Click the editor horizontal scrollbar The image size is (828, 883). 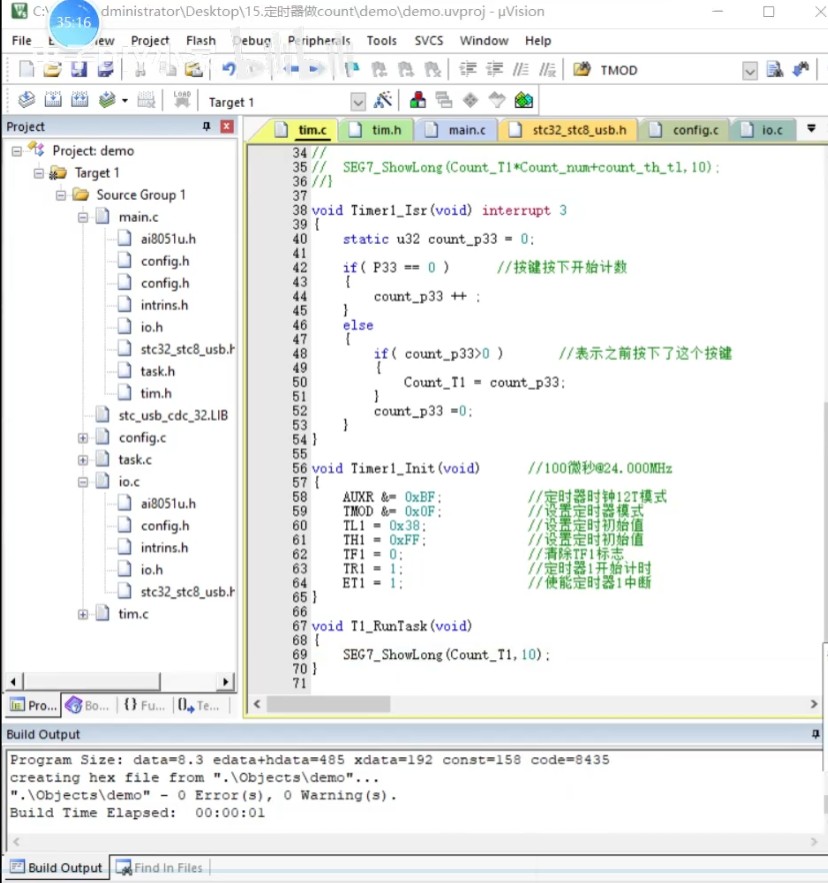coord(530,704)
